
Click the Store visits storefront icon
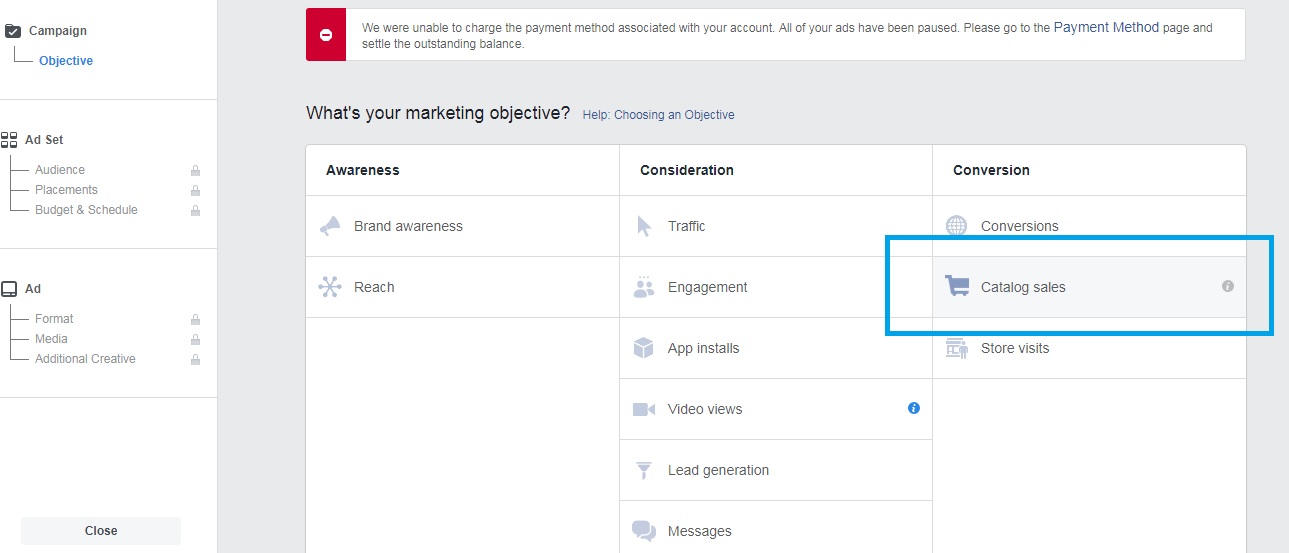[x=957, y=348]
